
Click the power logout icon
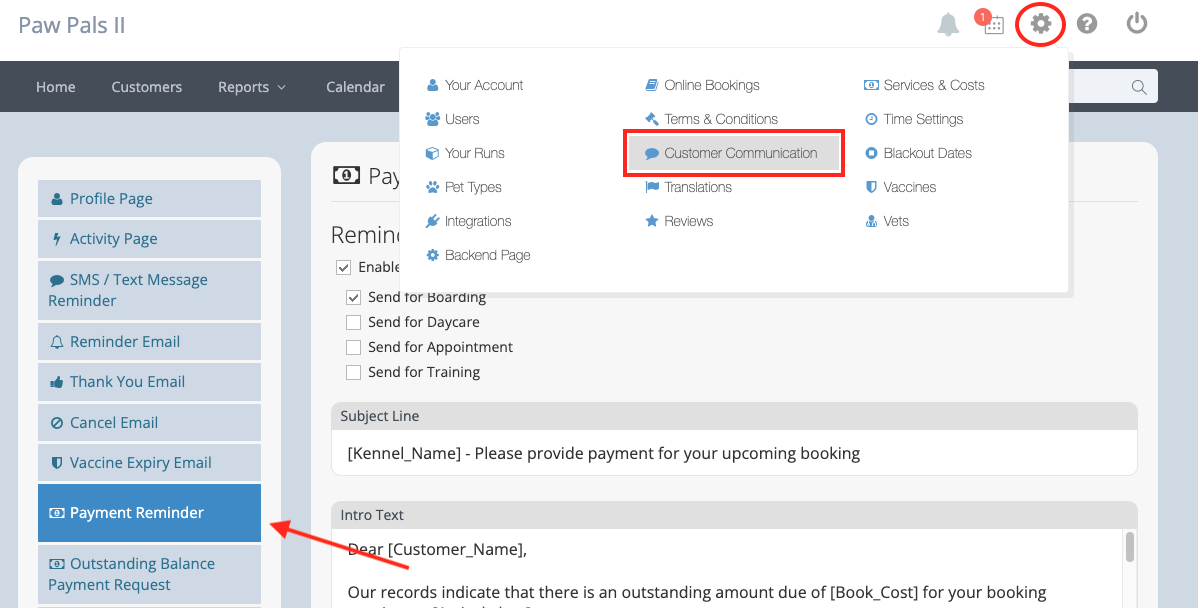(1137, 24)
